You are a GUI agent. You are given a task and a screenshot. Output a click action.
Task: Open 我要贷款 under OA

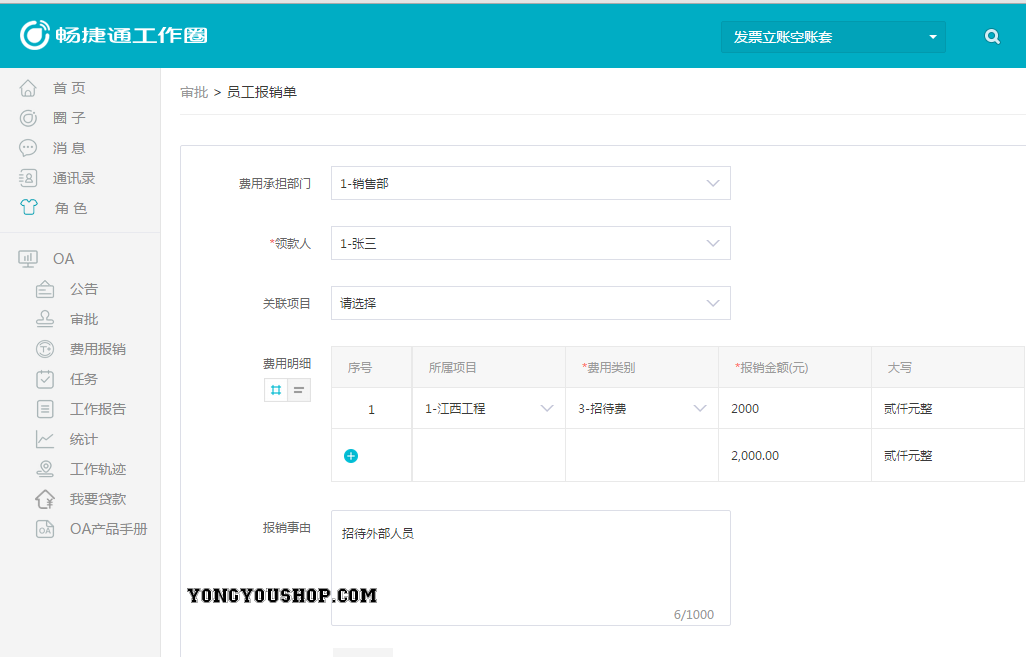pyautogui.click(x=97, y=499)
